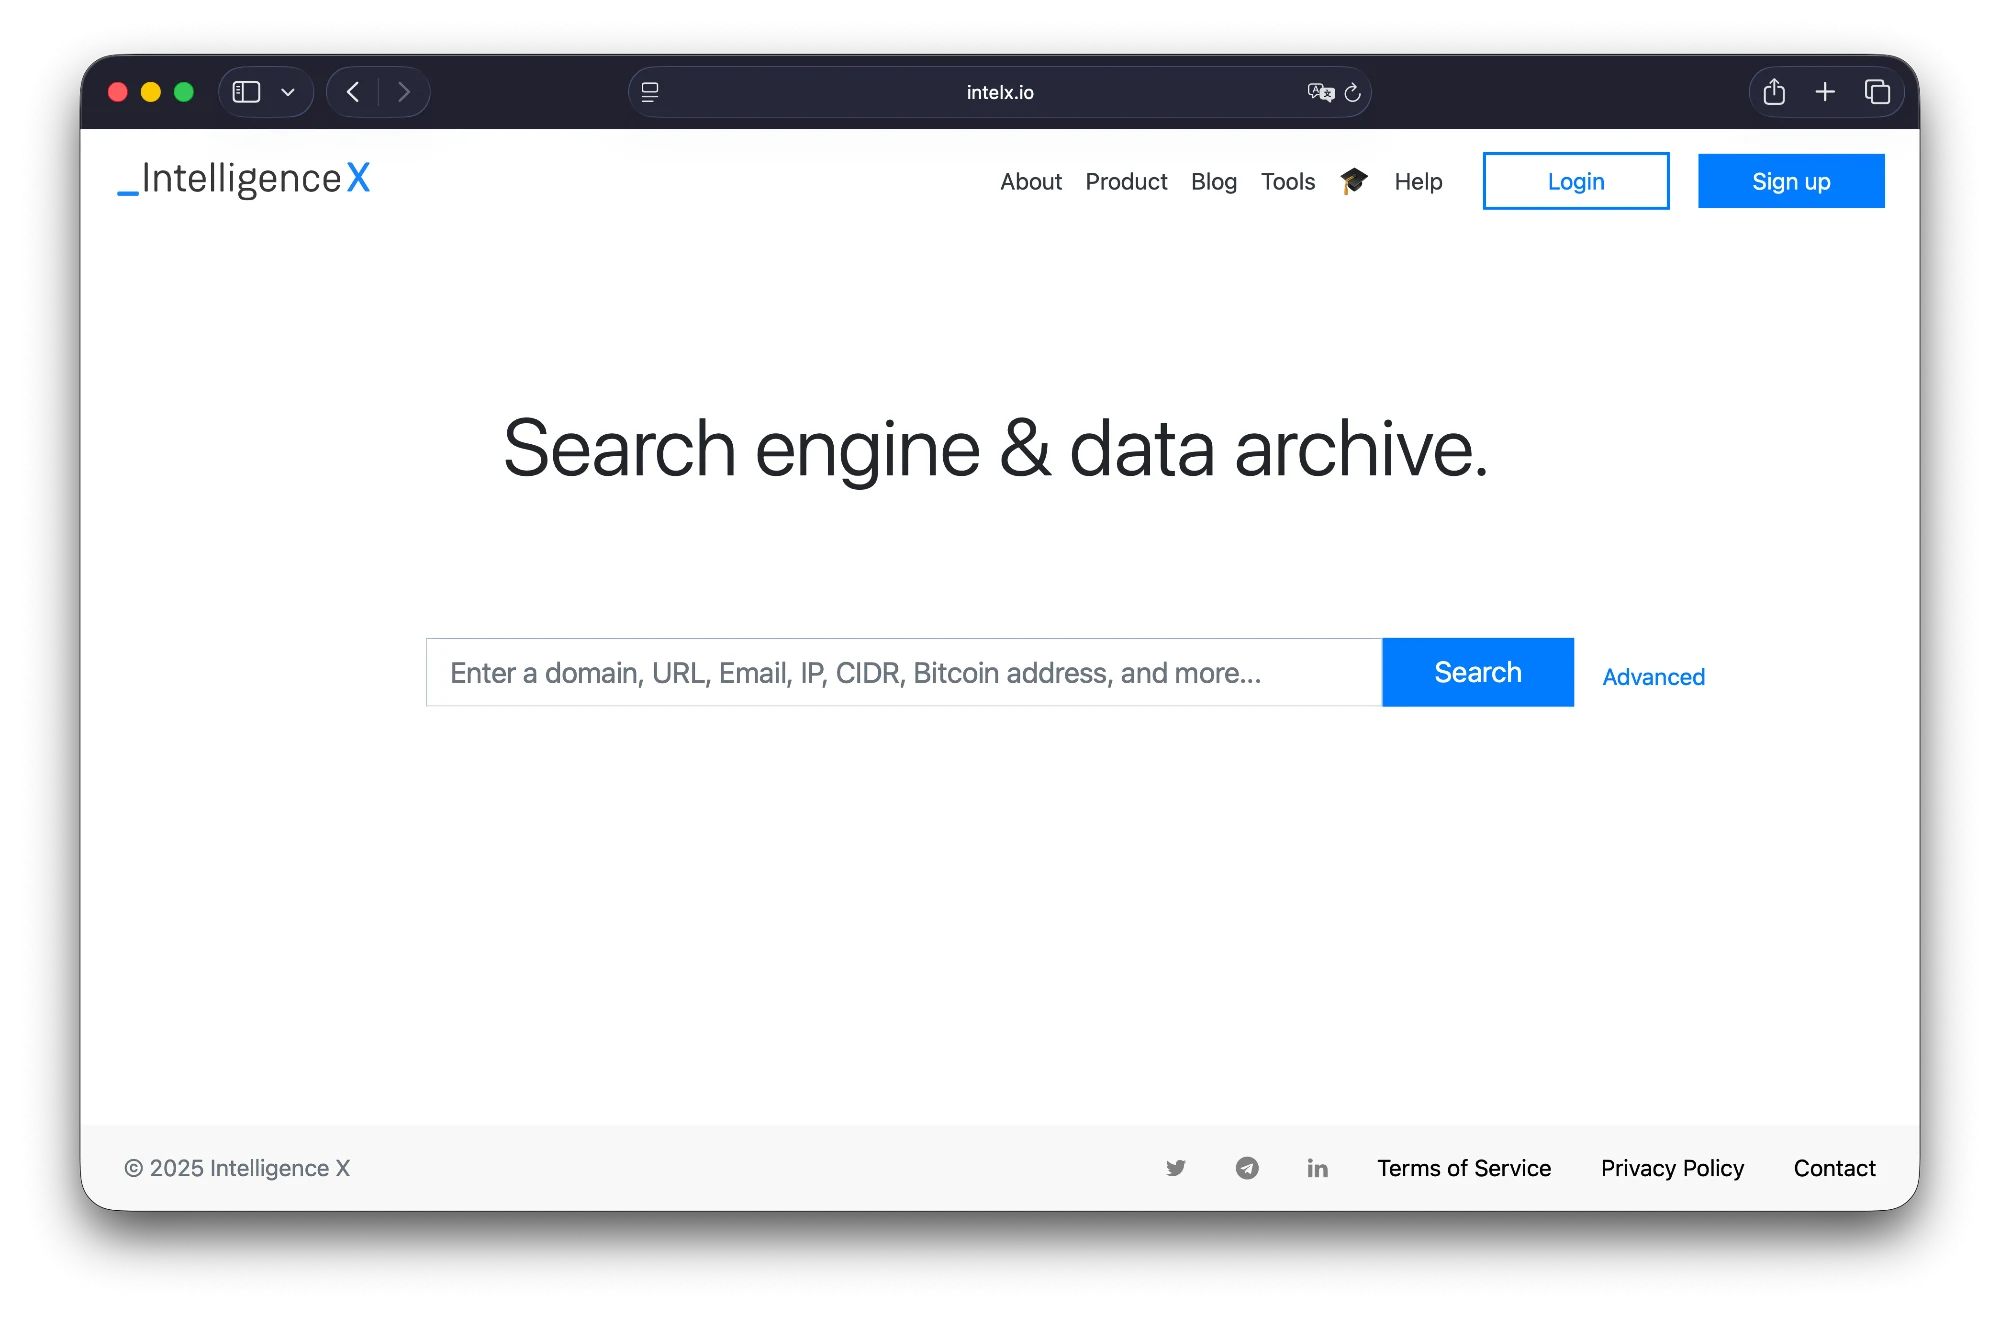
Task: Open the Twitter footer icon
Action: 1176,1168
